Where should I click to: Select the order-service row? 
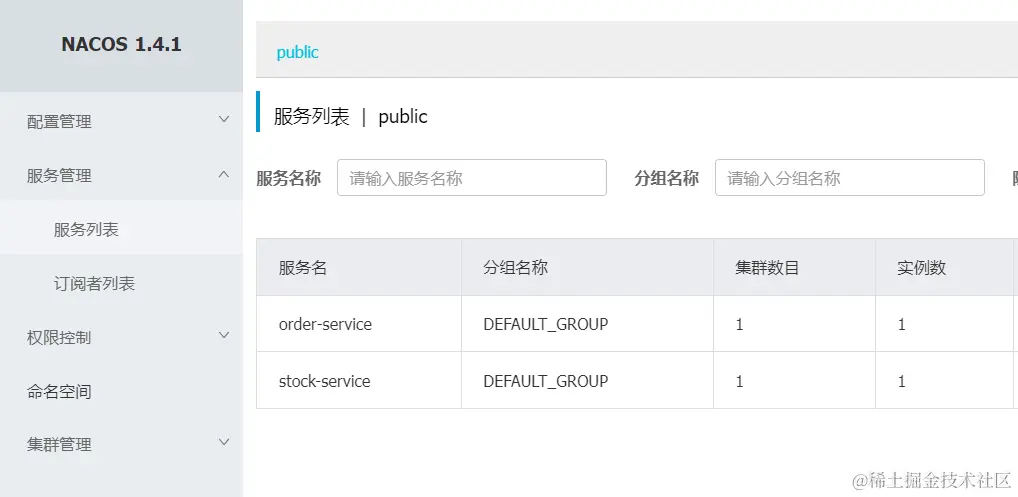click(325, 324)
